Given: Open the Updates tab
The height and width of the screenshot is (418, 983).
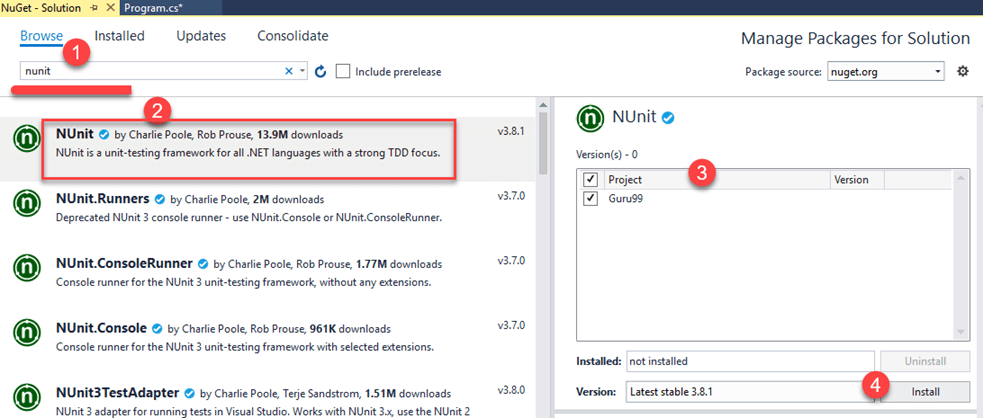Looking at the screenshot, I should click(201, 36).
